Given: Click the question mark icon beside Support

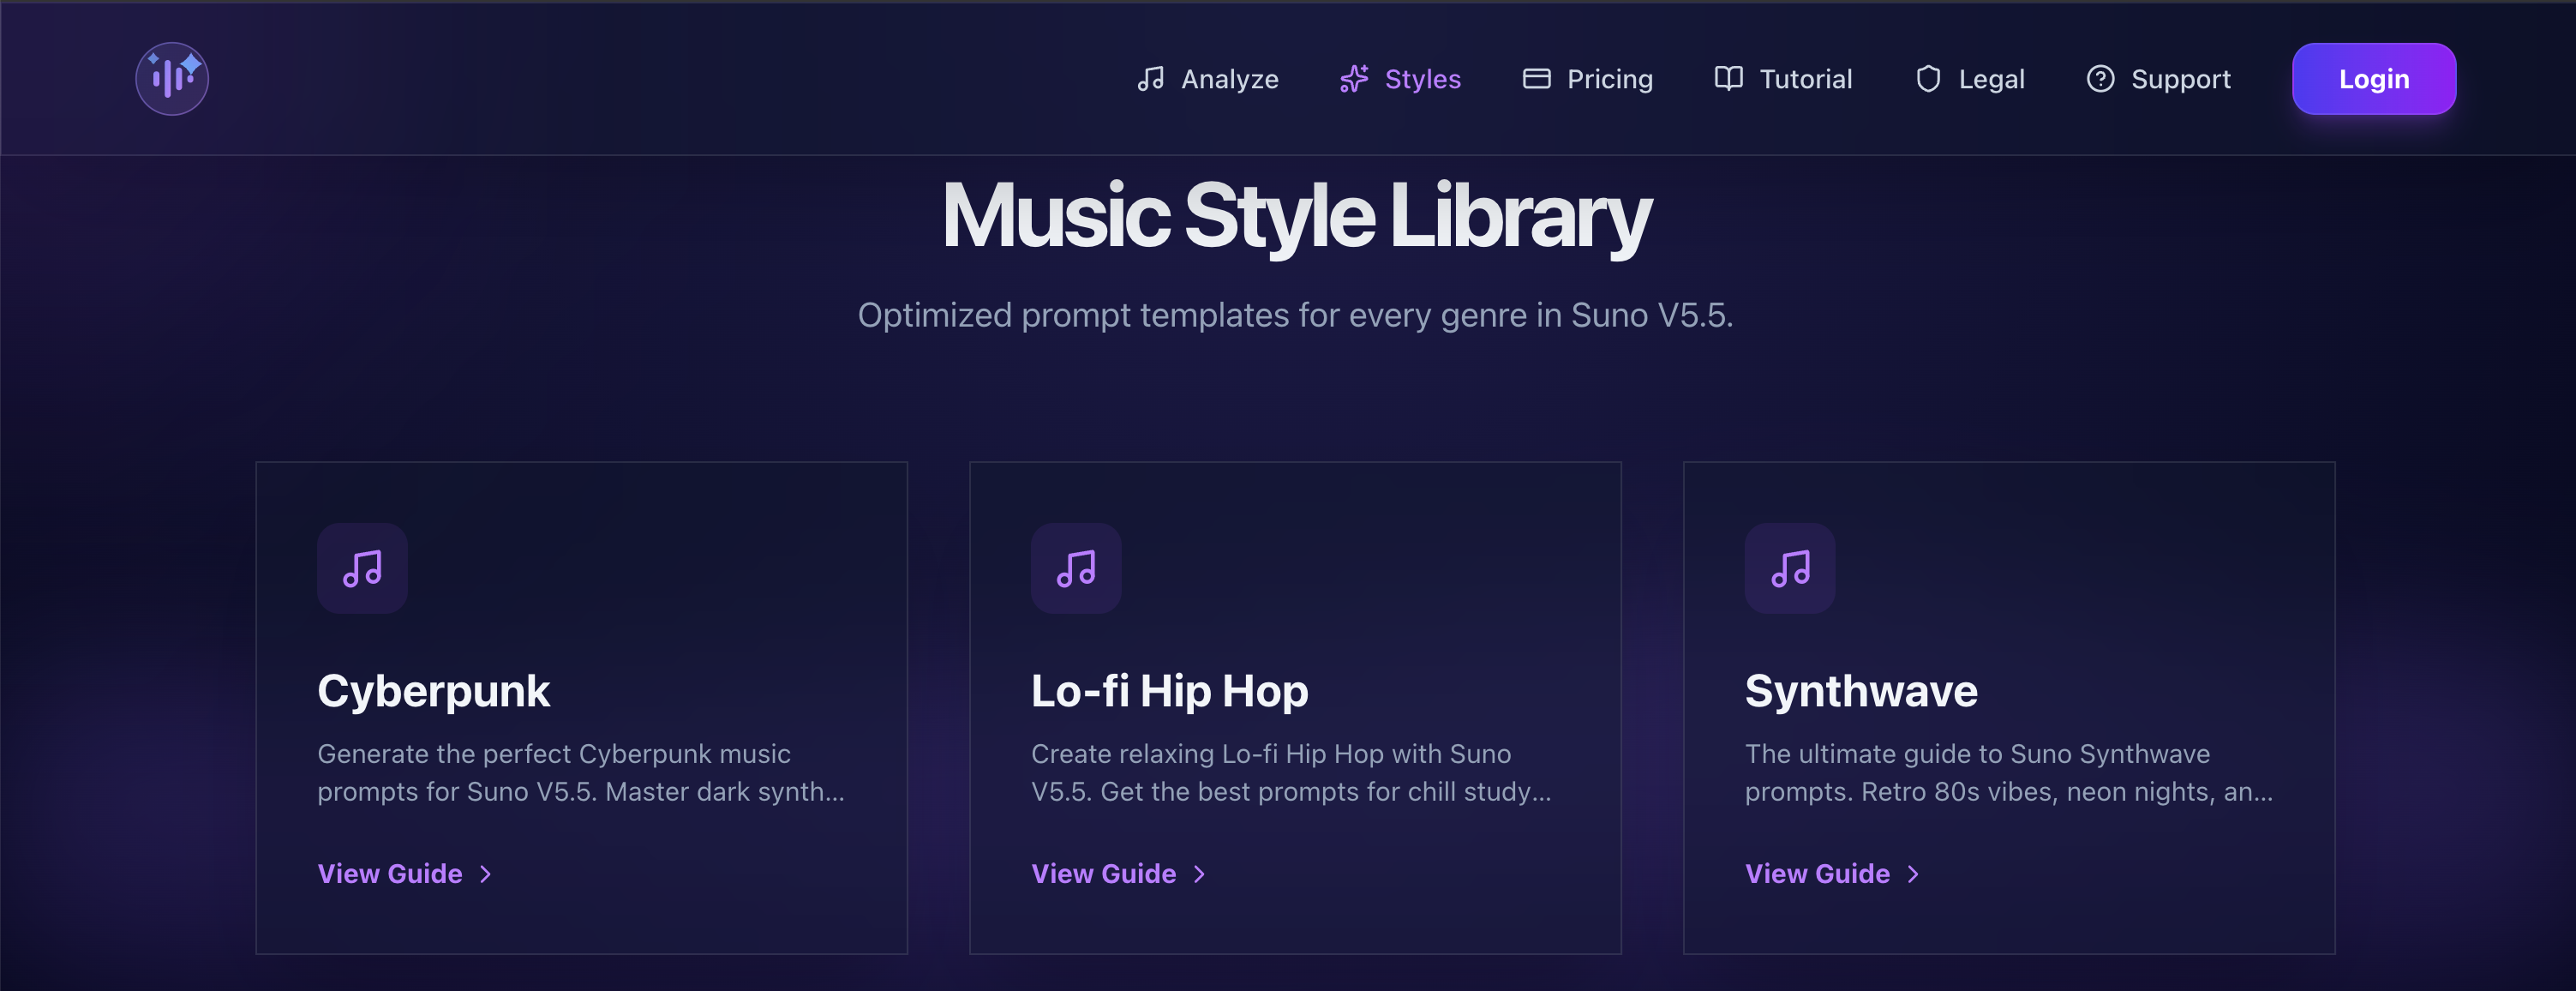Looking at the screenshot, I should [x=2100, y=78].
